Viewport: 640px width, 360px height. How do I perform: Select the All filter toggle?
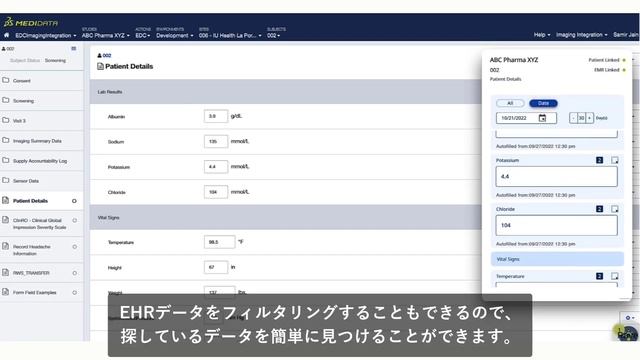pos(510,103)
